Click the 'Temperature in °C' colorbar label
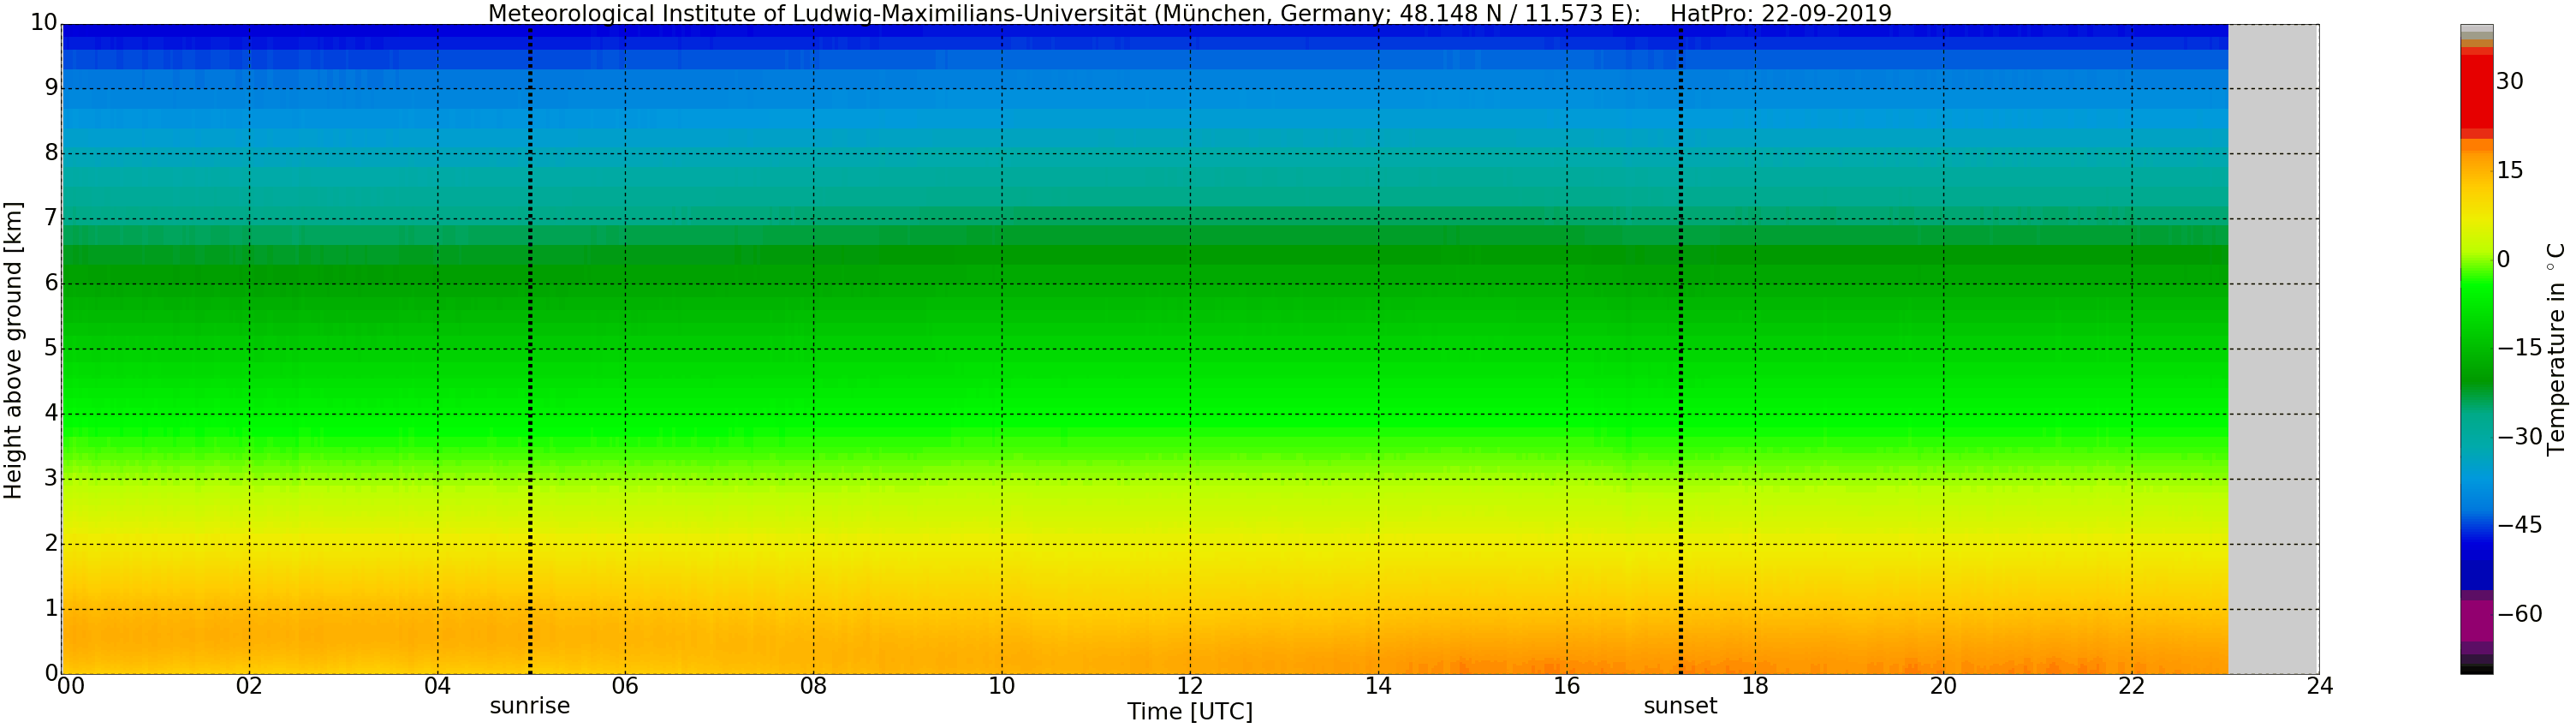The image size is (2576, 728). [2556, 349]
